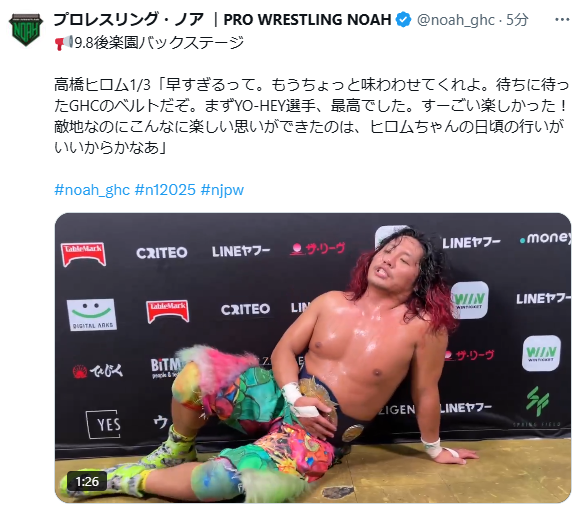Click the 1:26 video duration badge

pyautogui.click(x=87, y=481)
